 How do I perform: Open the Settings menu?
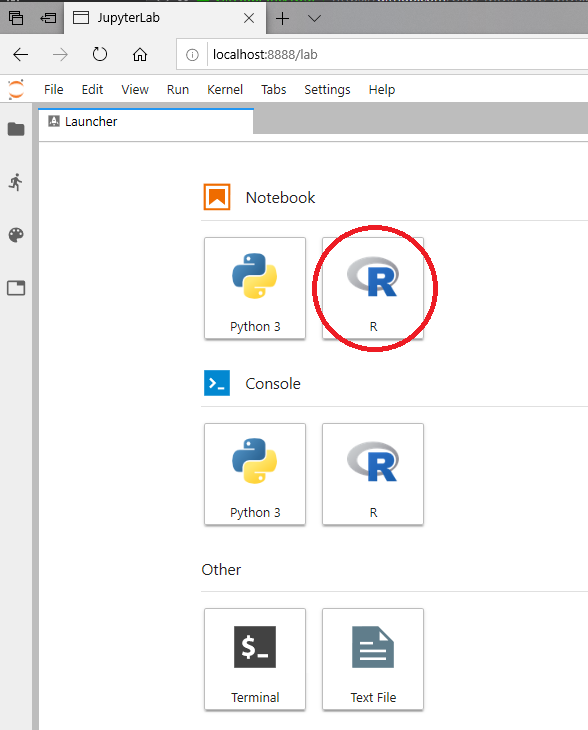[327, 89]
